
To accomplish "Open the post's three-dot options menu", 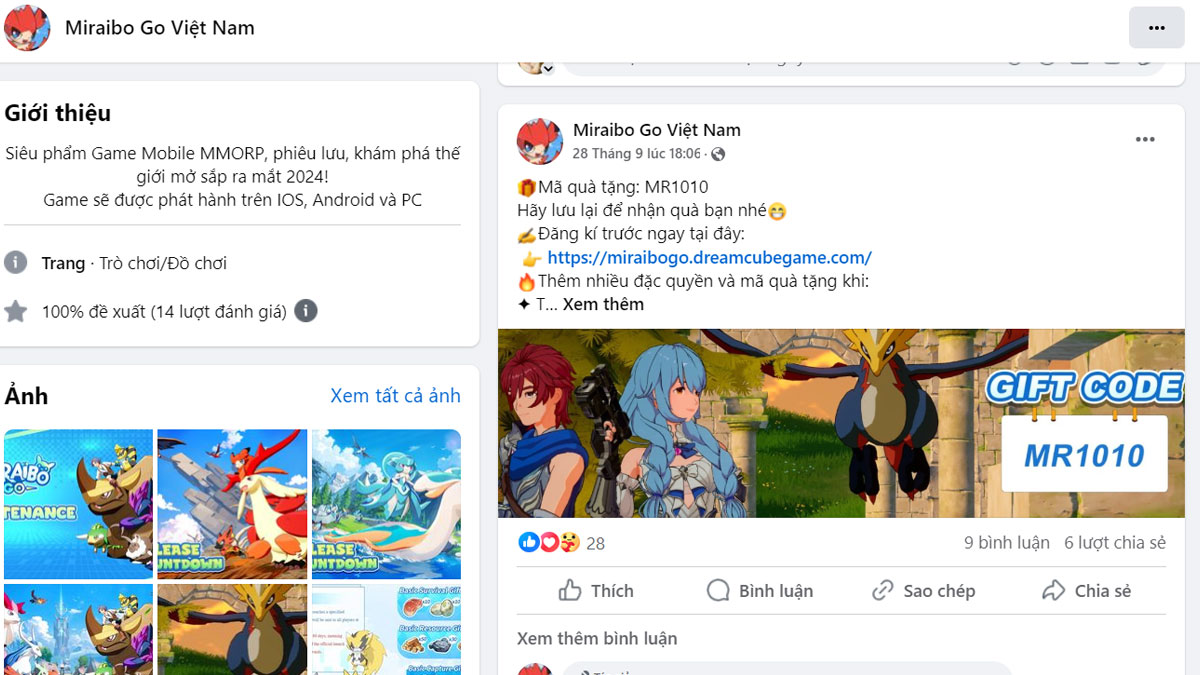I will (1145, 140).
